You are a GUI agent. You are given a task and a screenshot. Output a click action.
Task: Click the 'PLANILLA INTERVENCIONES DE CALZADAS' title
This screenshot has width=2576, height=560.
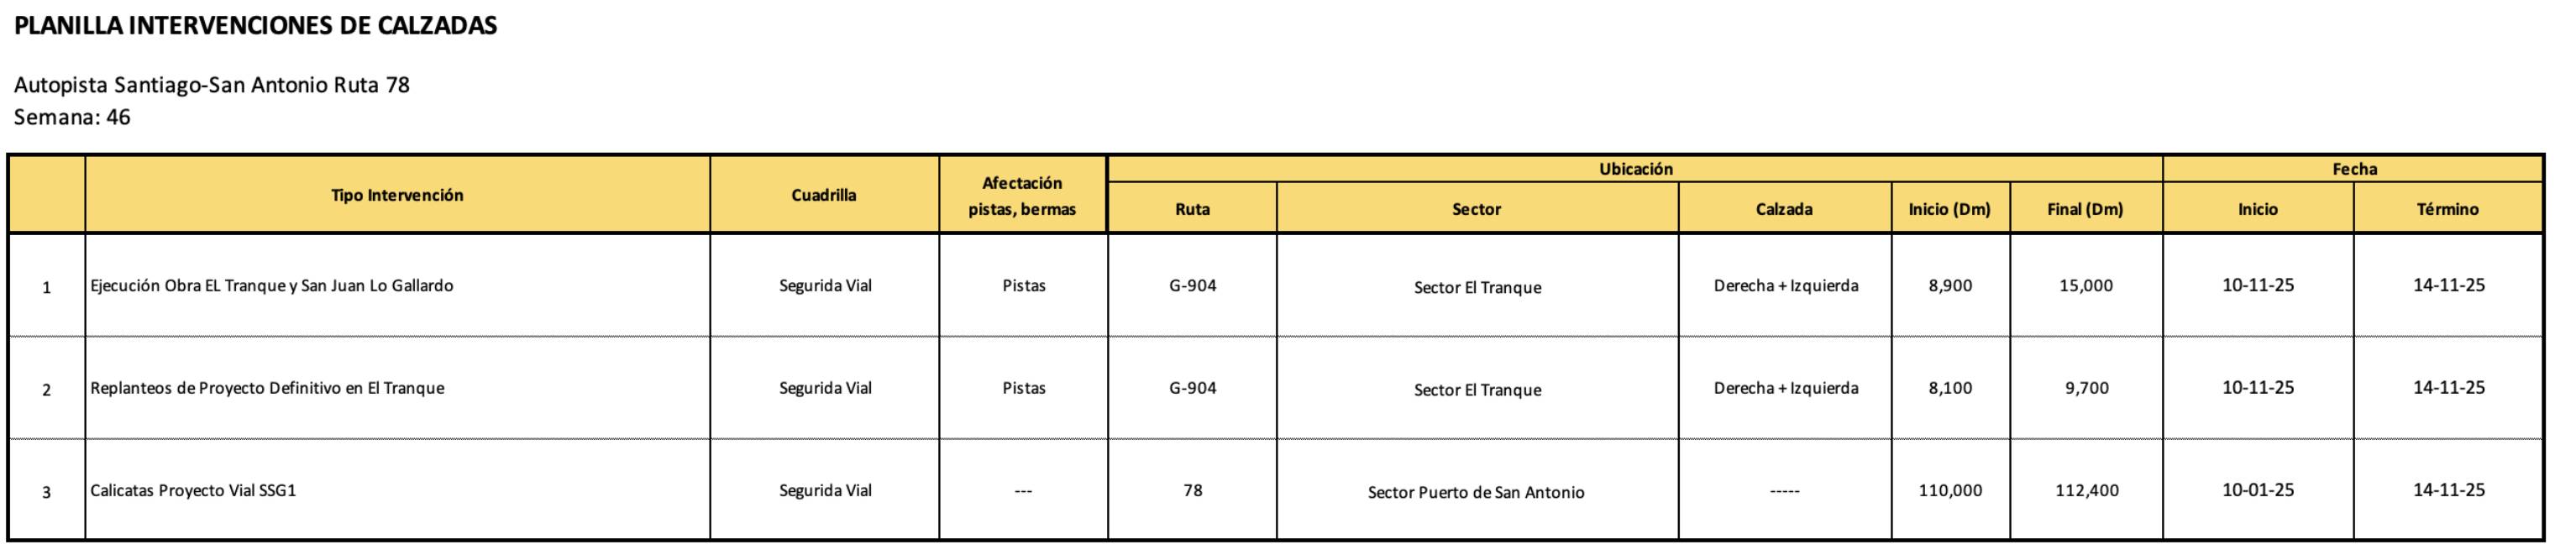coord(256,27)
